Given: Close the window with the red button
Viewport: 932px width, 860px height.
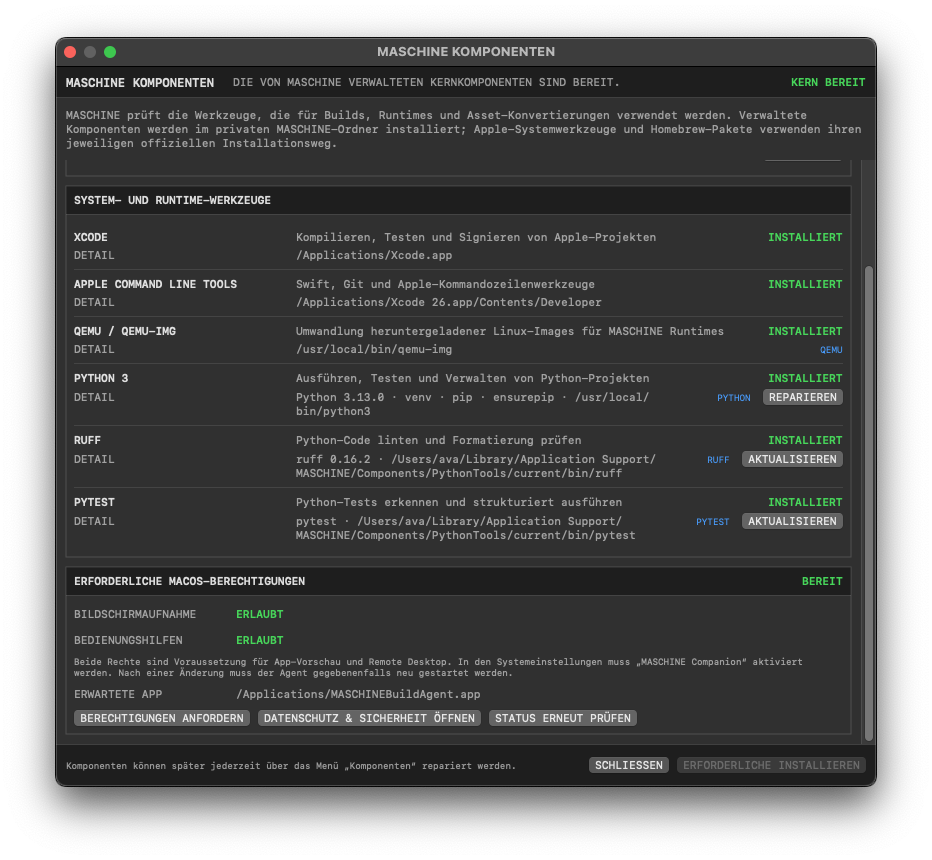Looking at the screenshot, I should [x=70, y=52].
